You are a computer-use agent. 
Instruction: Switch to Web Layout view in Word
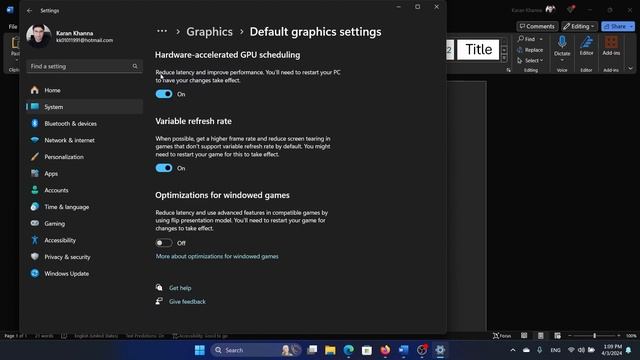(558, 336)
